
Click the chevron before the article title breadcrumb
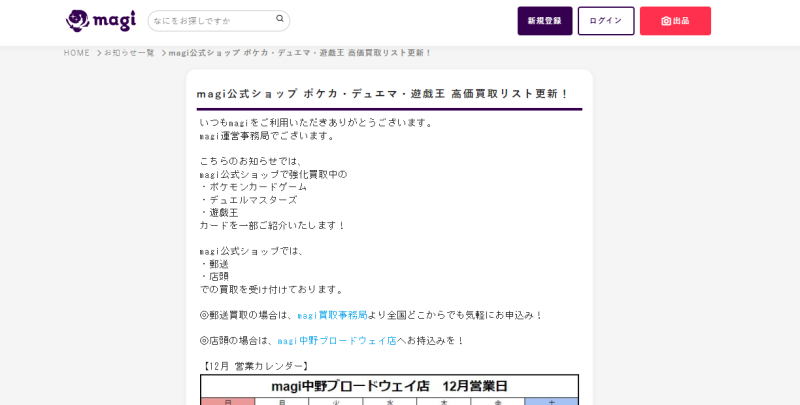coord(163,53)
